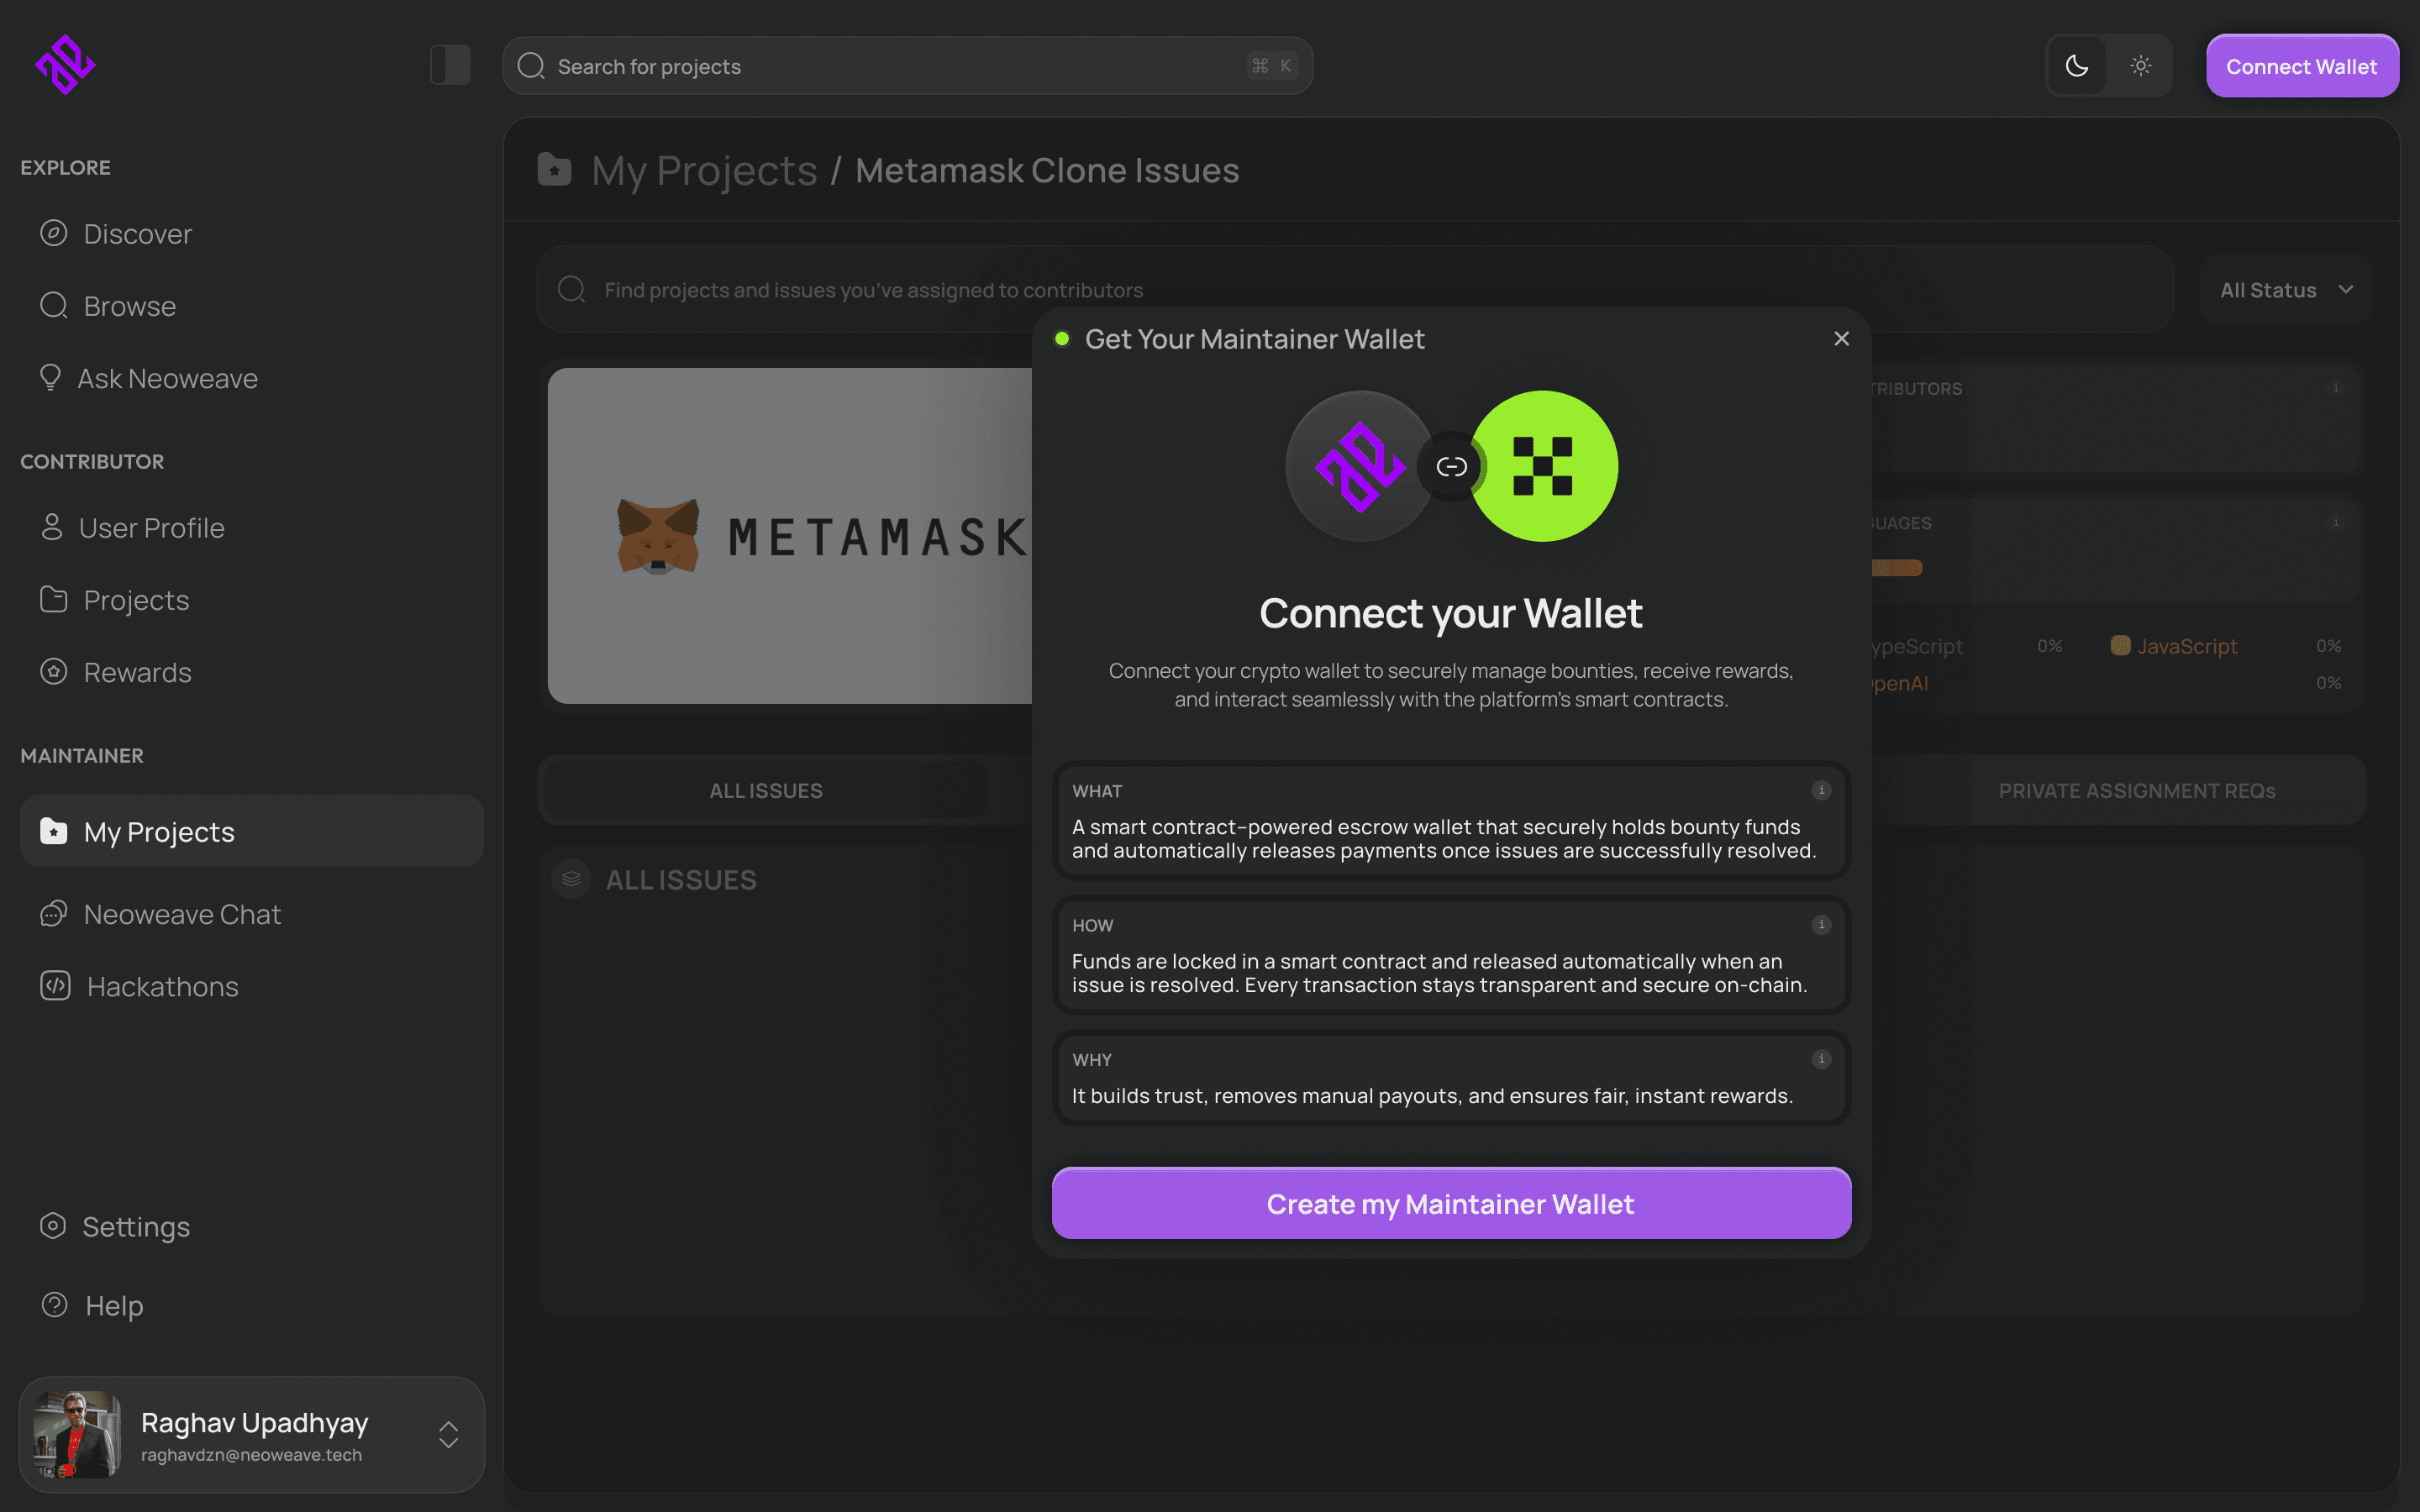The image size is (2420, 1512).
Task: Expand the All Status dropdown
Action: tap(2286, 290)
